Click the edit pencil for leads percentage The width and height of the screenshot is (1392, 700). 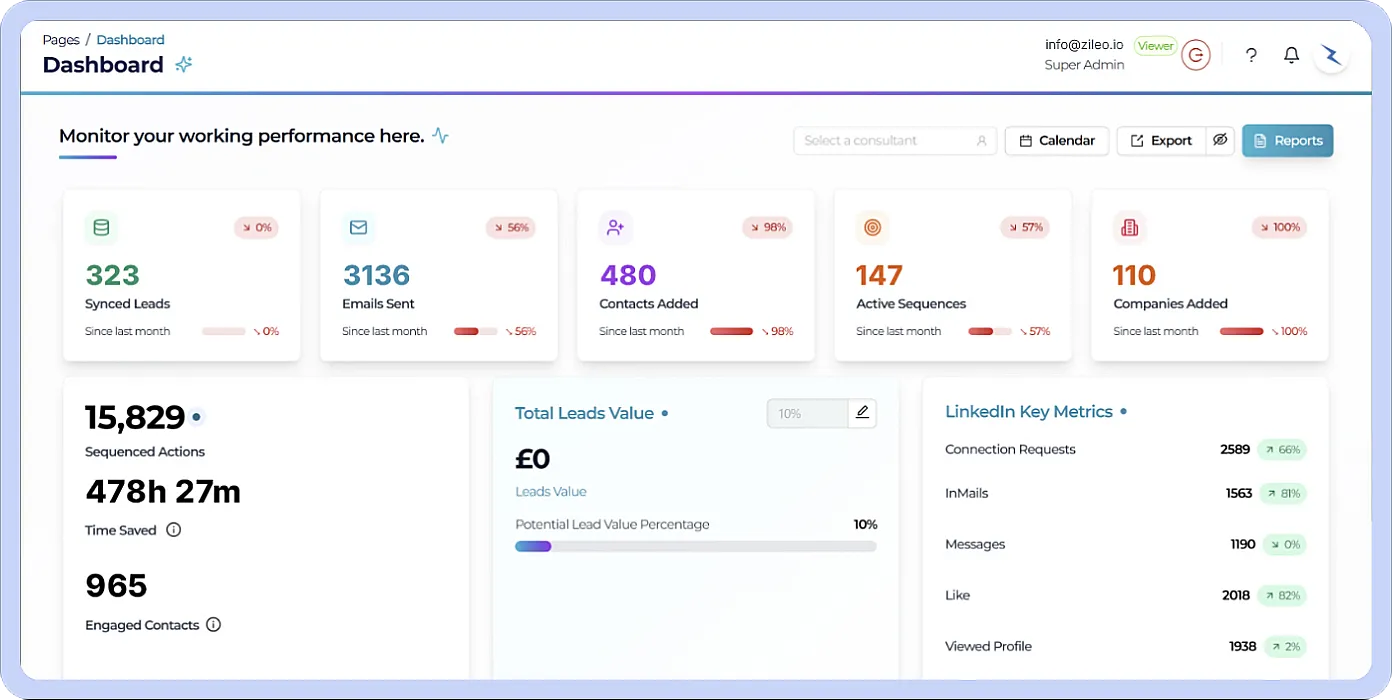click(x=862, y=413)
